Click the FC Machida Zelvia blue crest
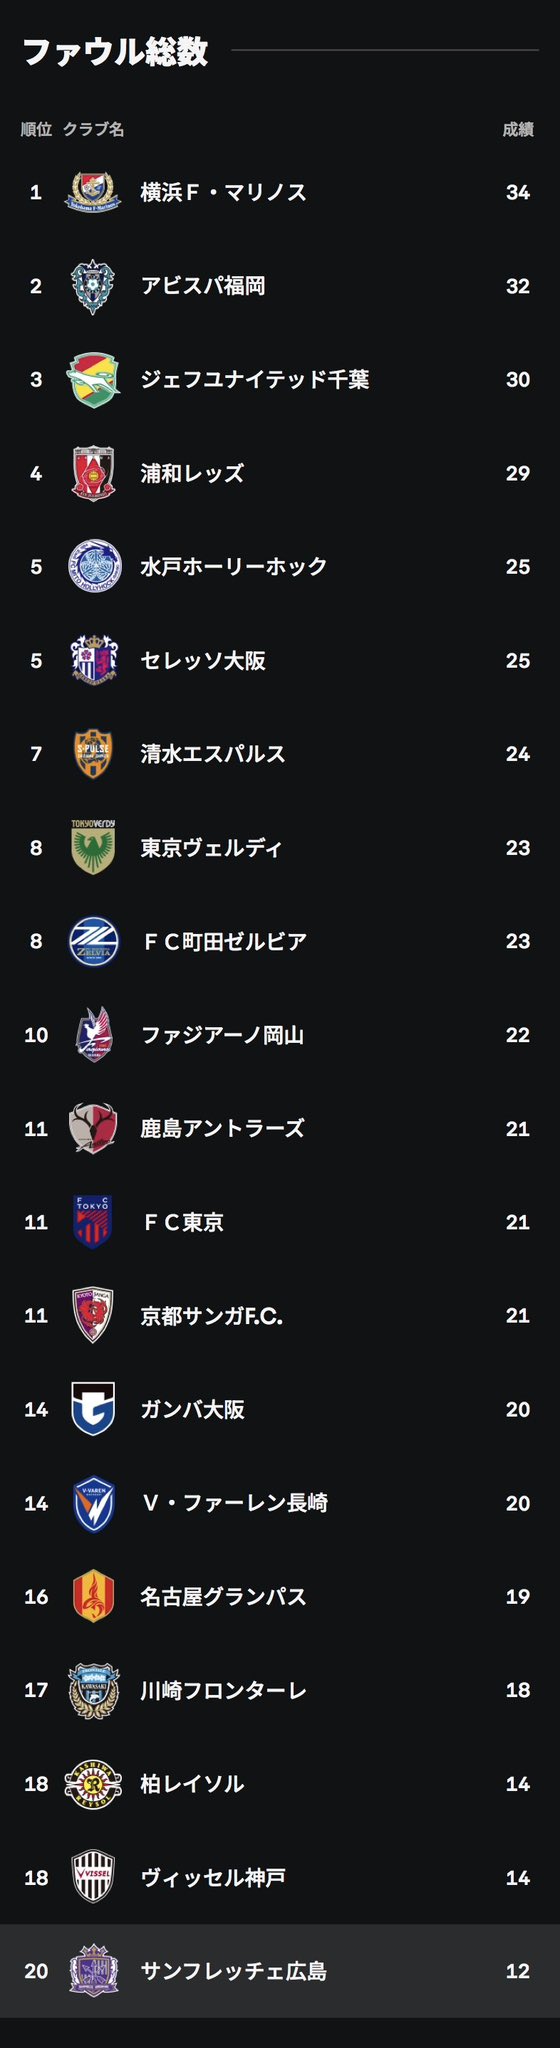The width and height of the screenshot is (560, 2048). pos(93,941)
